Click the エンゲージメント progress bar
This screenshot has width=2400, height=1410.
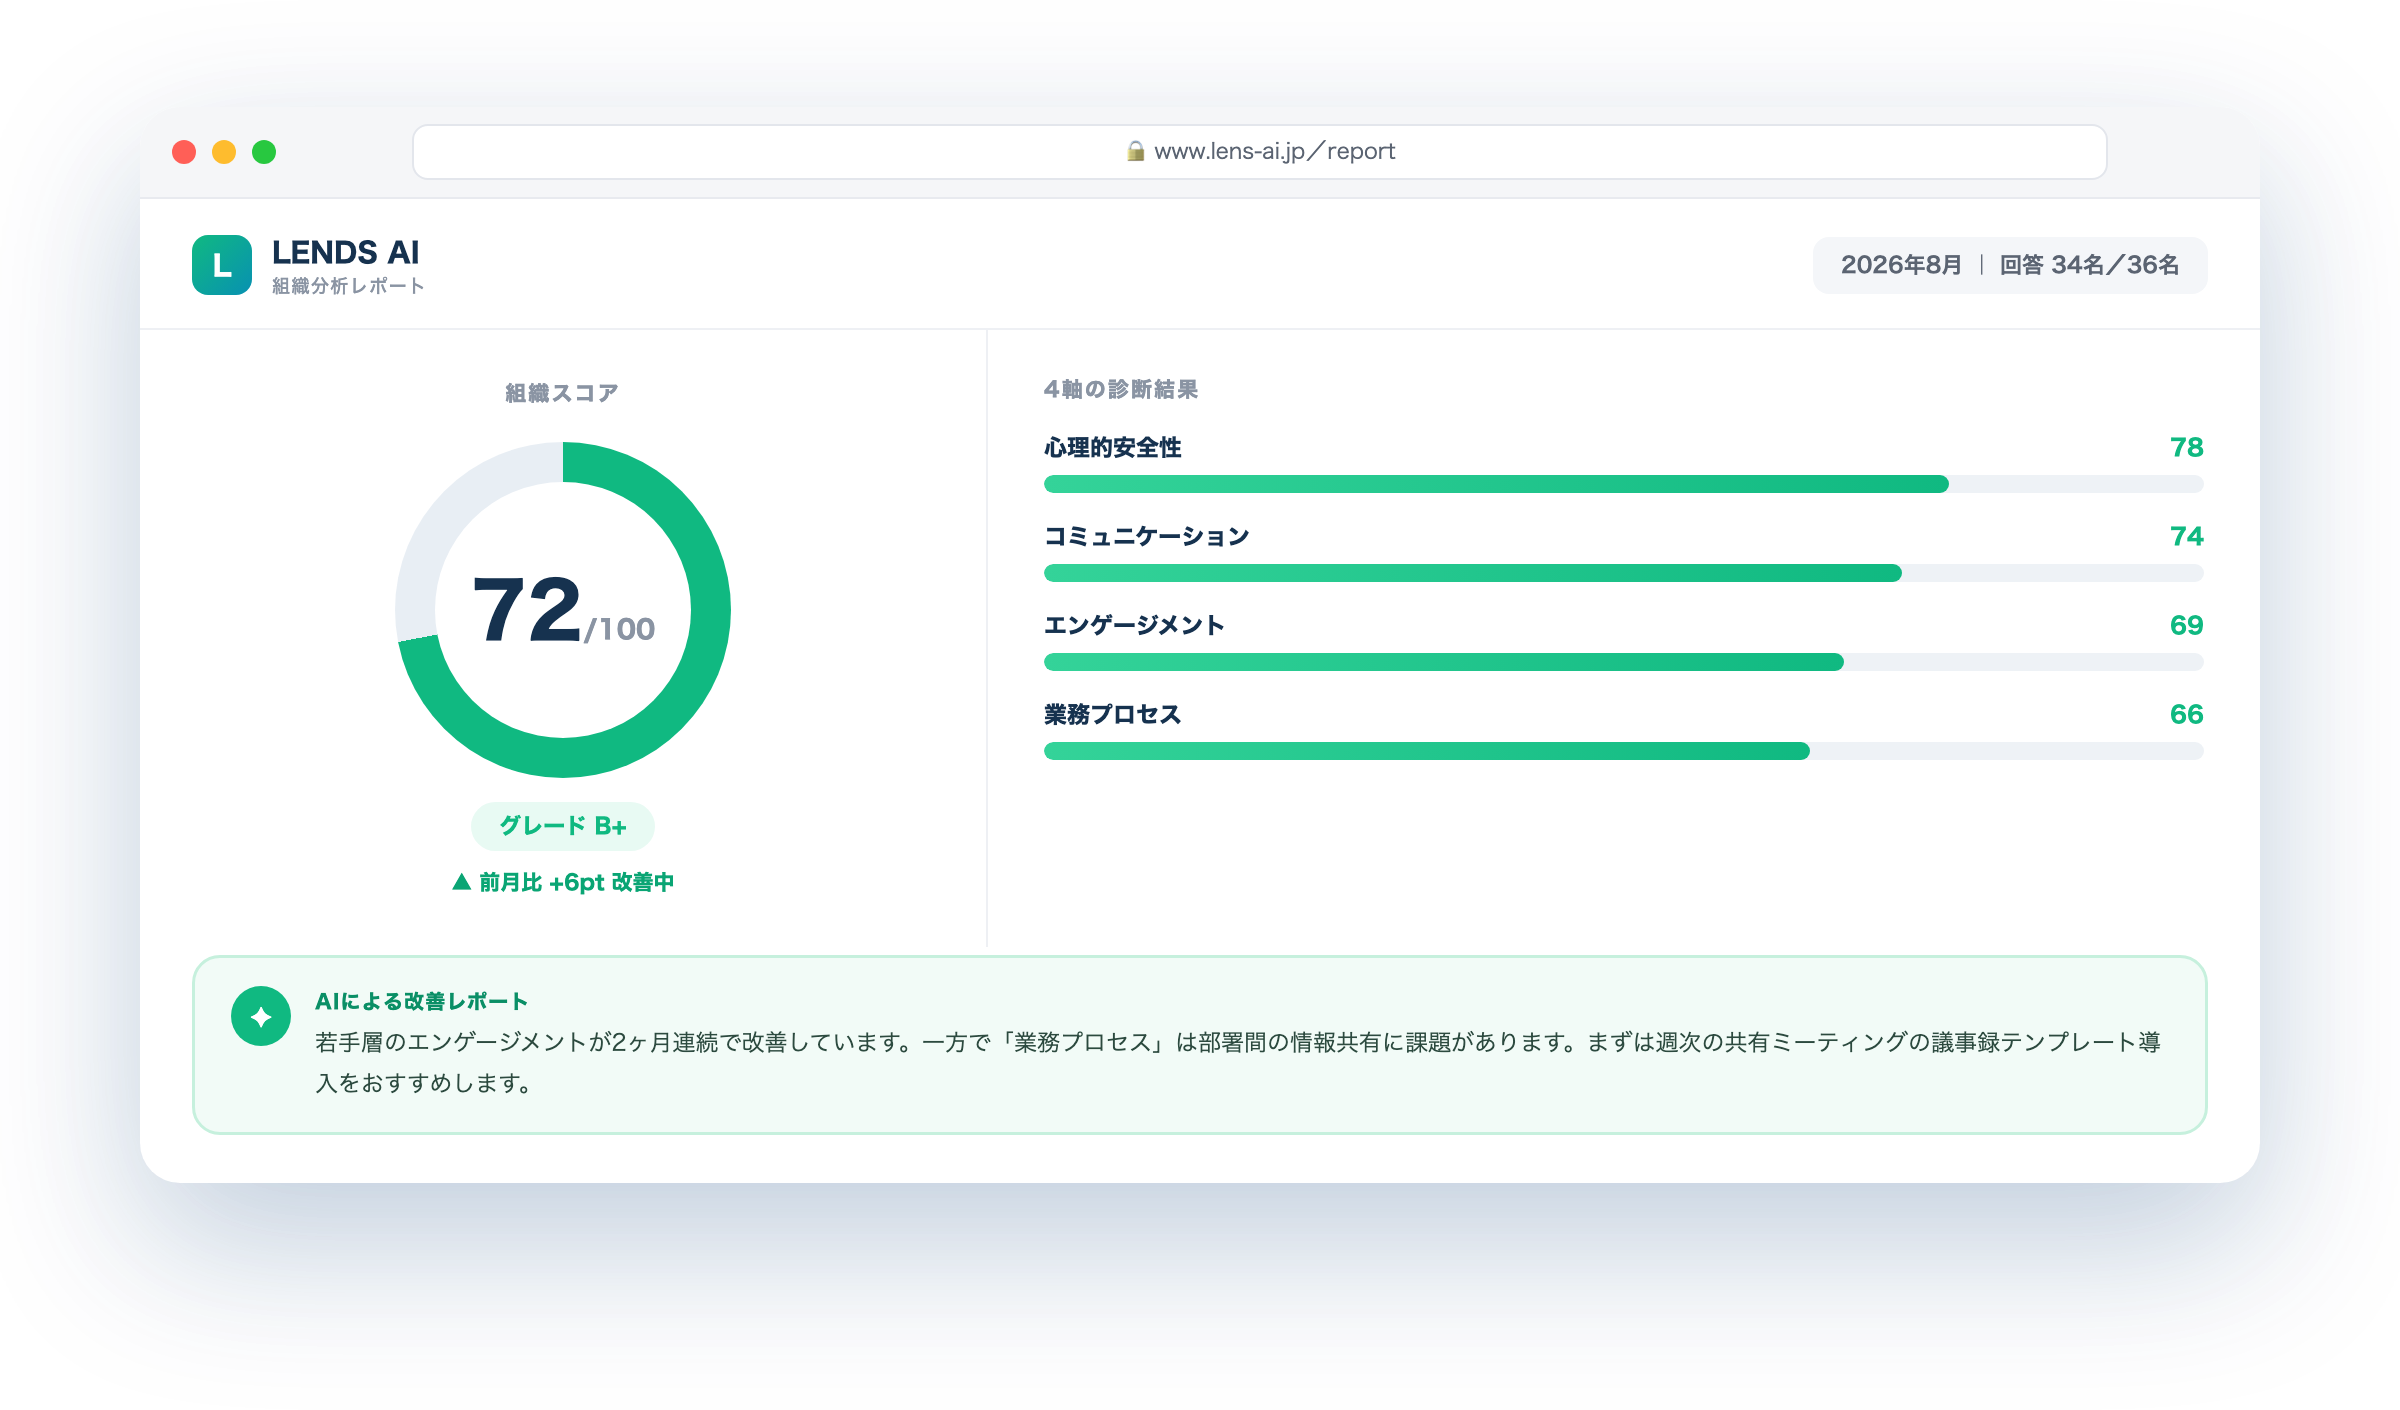[1624, 662]
